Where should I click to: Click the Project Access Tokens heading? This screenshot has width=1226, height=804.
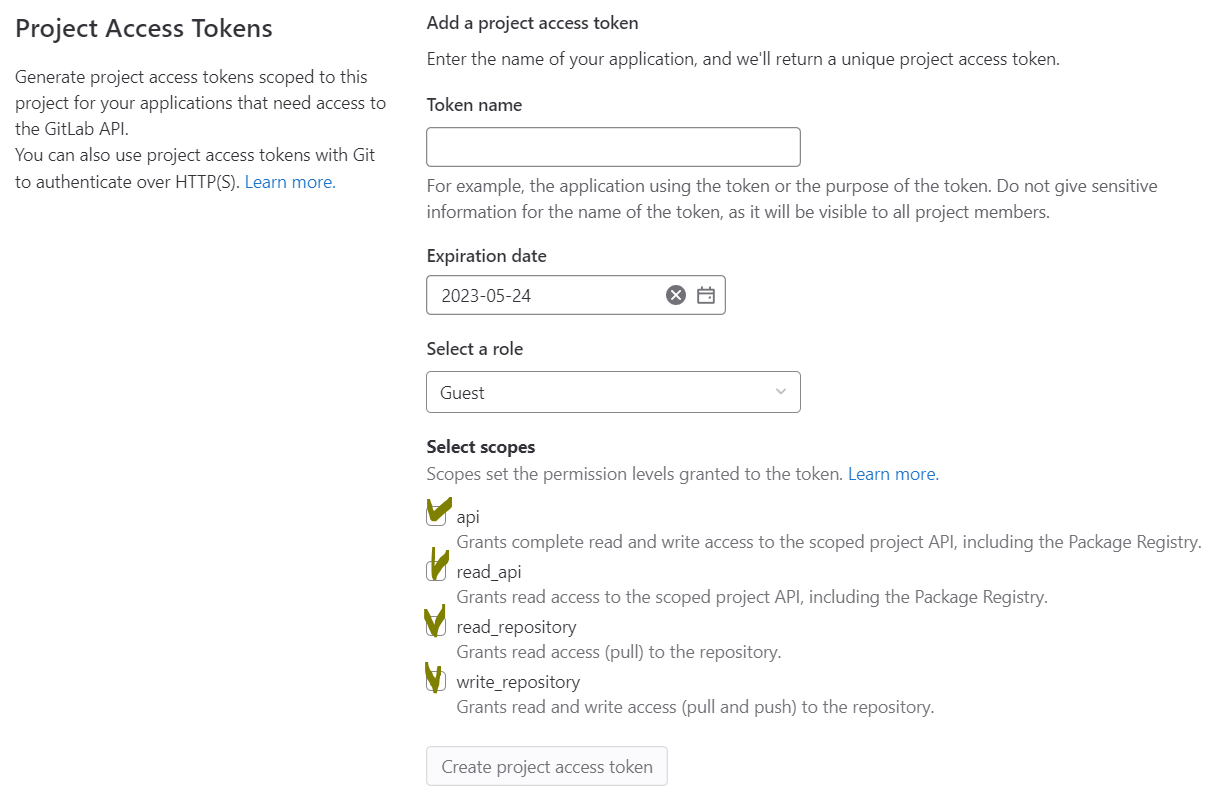pos(144,28)
